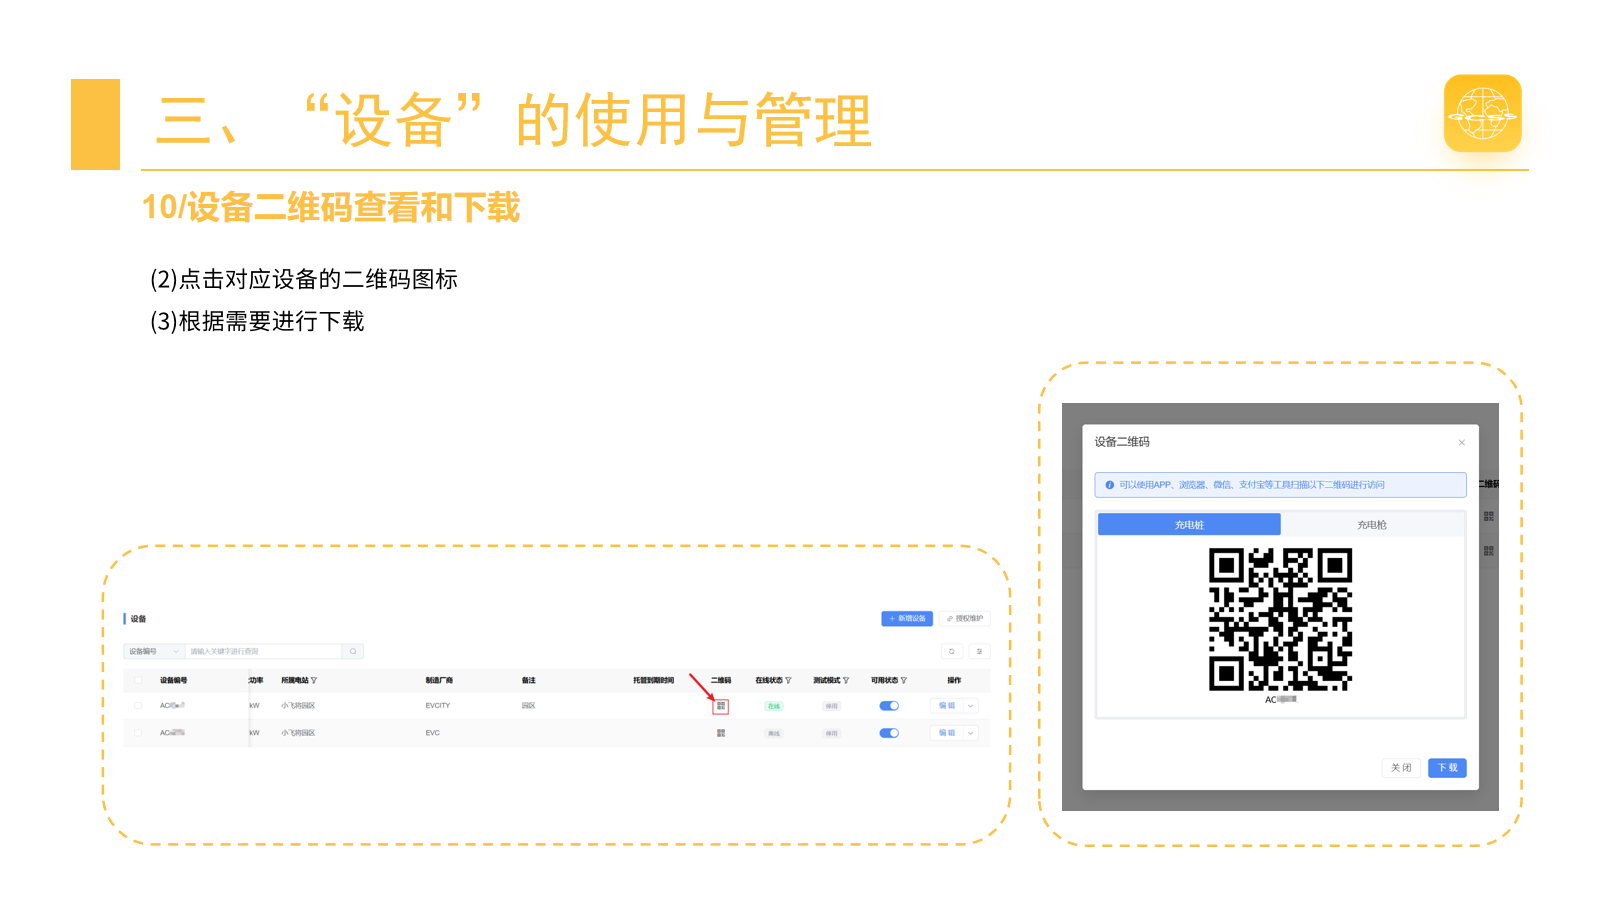This screenshot has height=900, width=1600.
Task: Select the 充电桩 tab in the dialog
Action: pos(1189,525)
